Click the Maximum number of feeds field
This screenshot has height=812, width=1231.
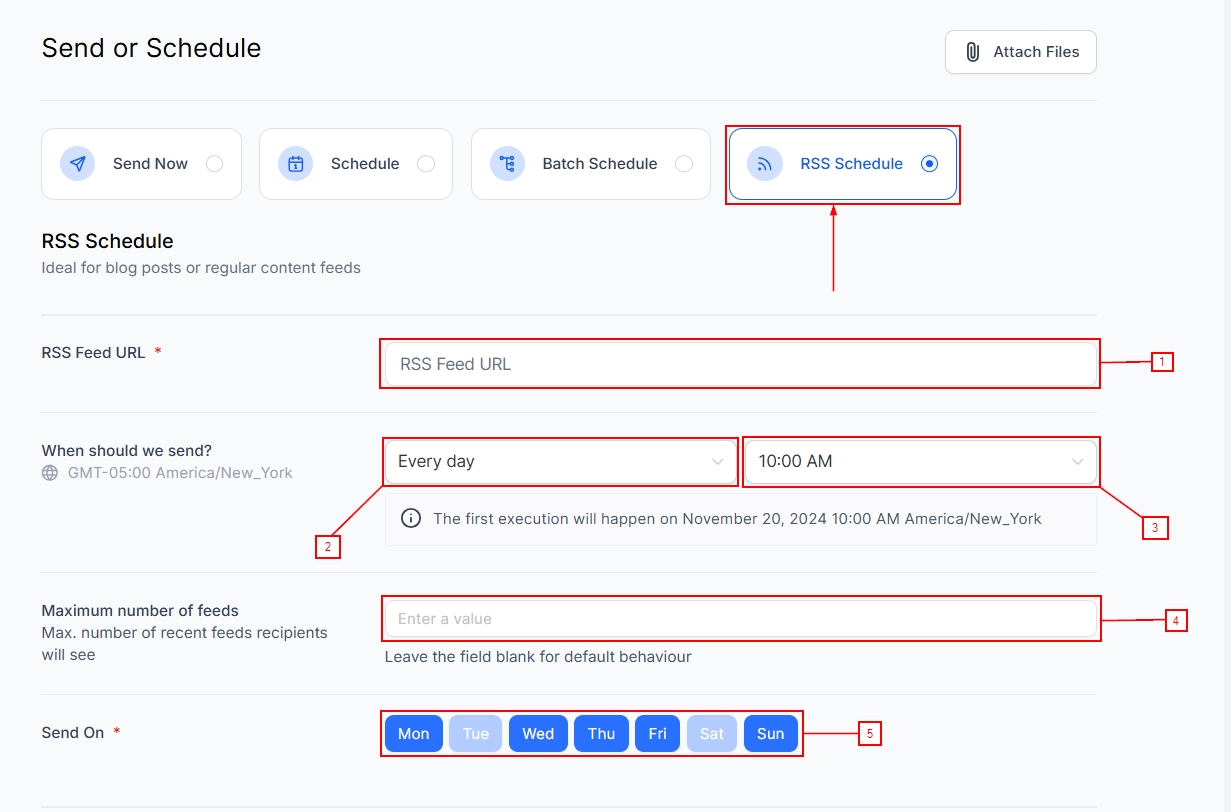(x=741, y=619)
